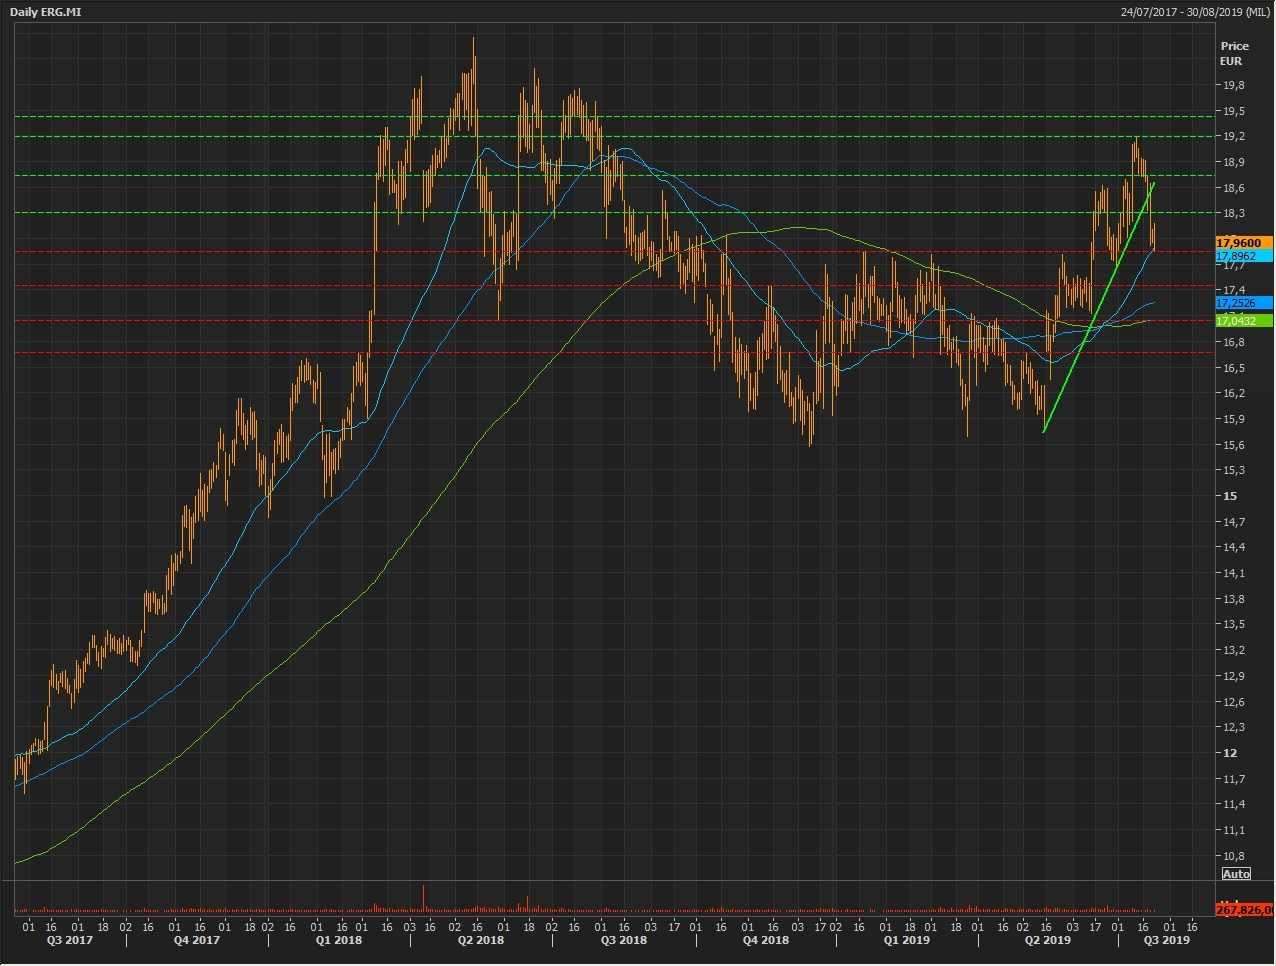Screen dimensions: 1276x966
Task: Click the red 267,826 volume value tag
Action: [1244, 909]
